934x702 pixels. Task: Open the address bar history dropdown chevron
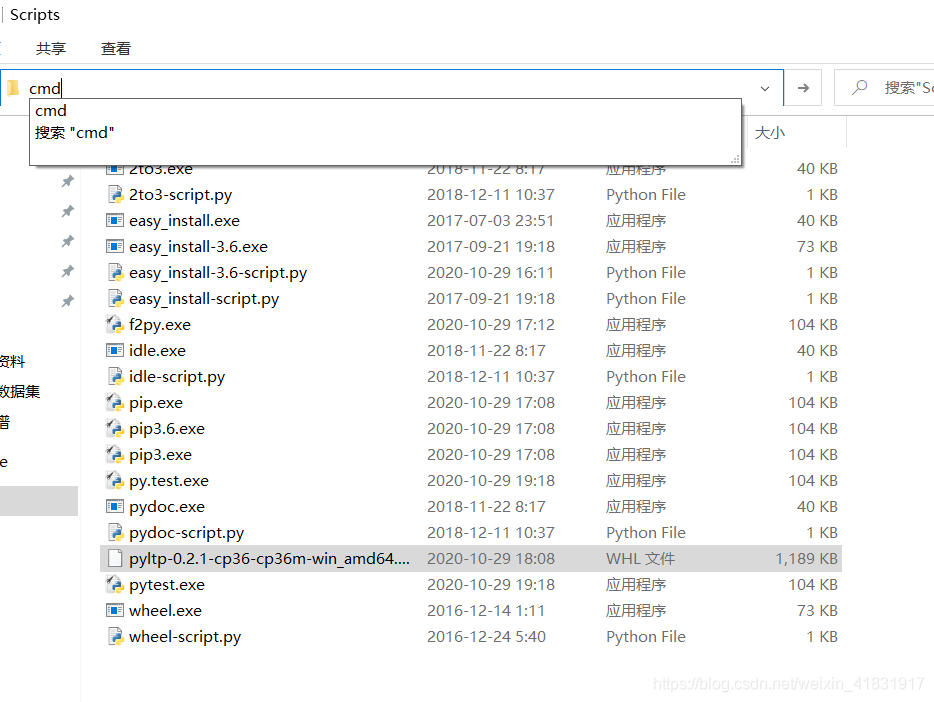click(765, 89)
